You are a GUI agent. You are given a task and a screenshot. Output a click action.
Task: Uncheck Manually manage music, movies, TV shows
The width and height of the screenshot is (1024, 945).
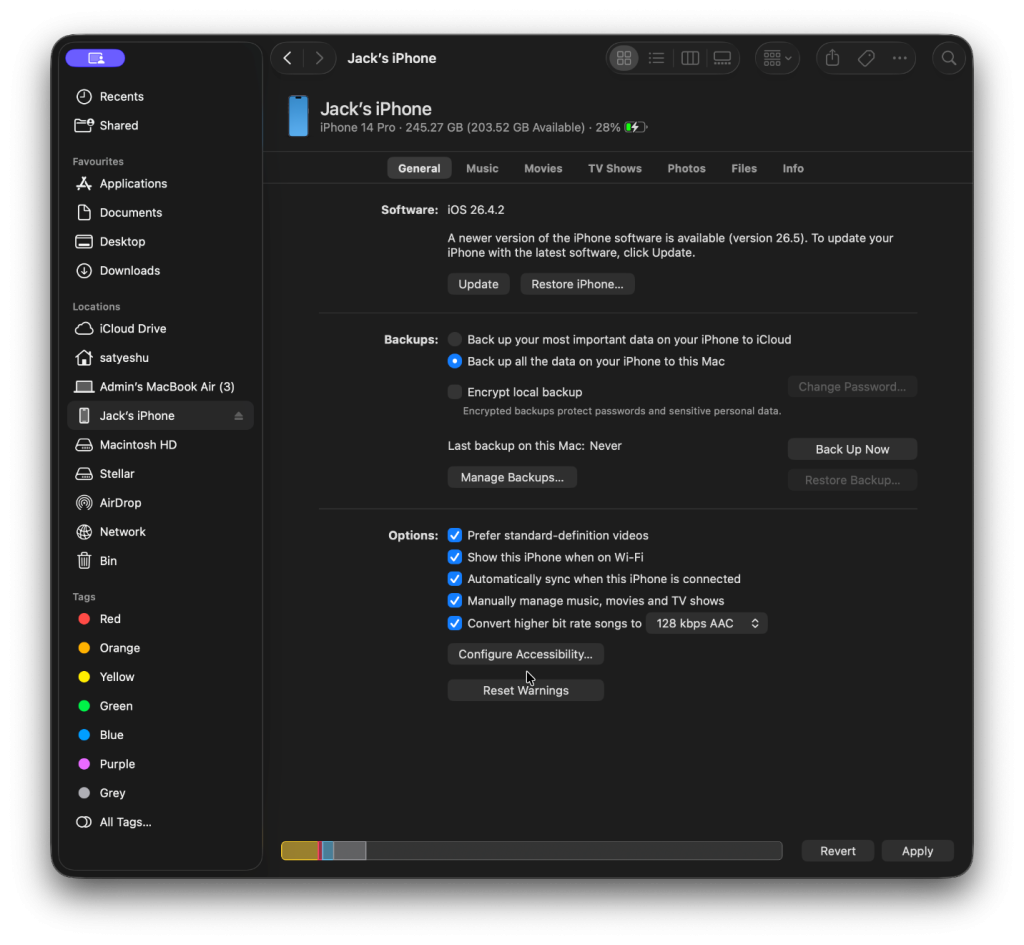pyautogui.click(x=455, y=601)
